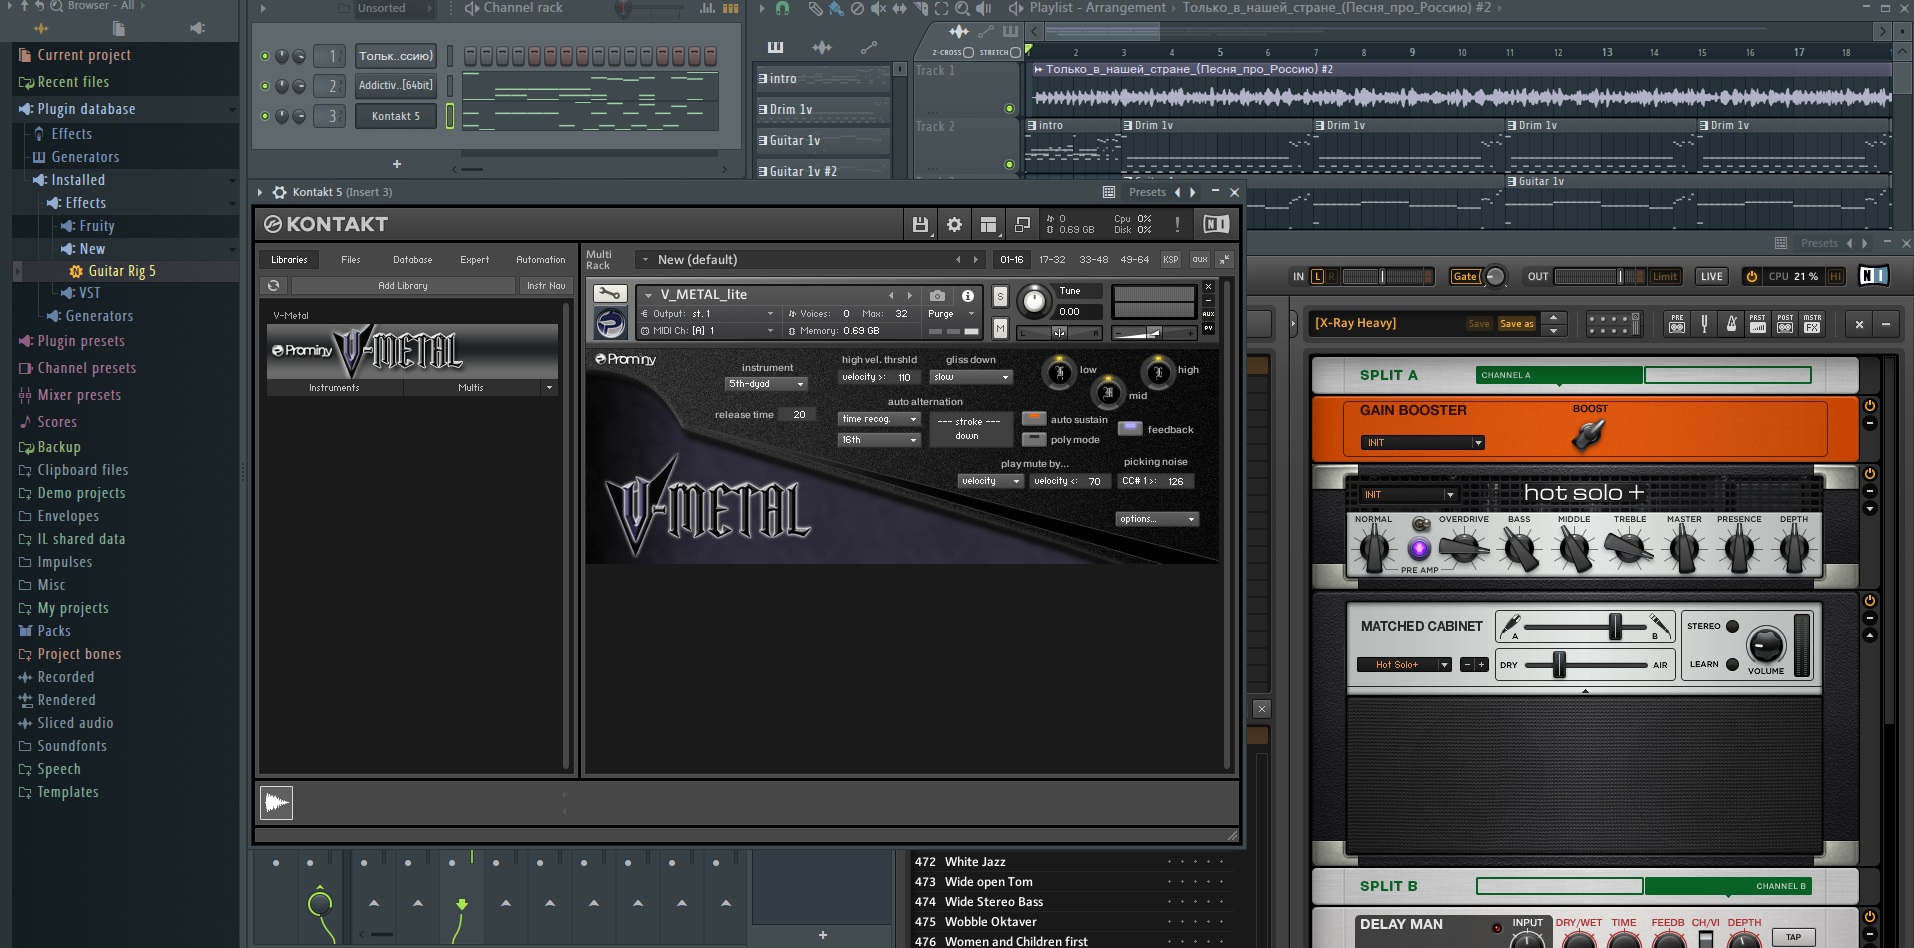Image resolution: width=1914 pixels, height=948 pixels.
Task: Open V-Metal options... dropdown
Action: [1157, 519]
